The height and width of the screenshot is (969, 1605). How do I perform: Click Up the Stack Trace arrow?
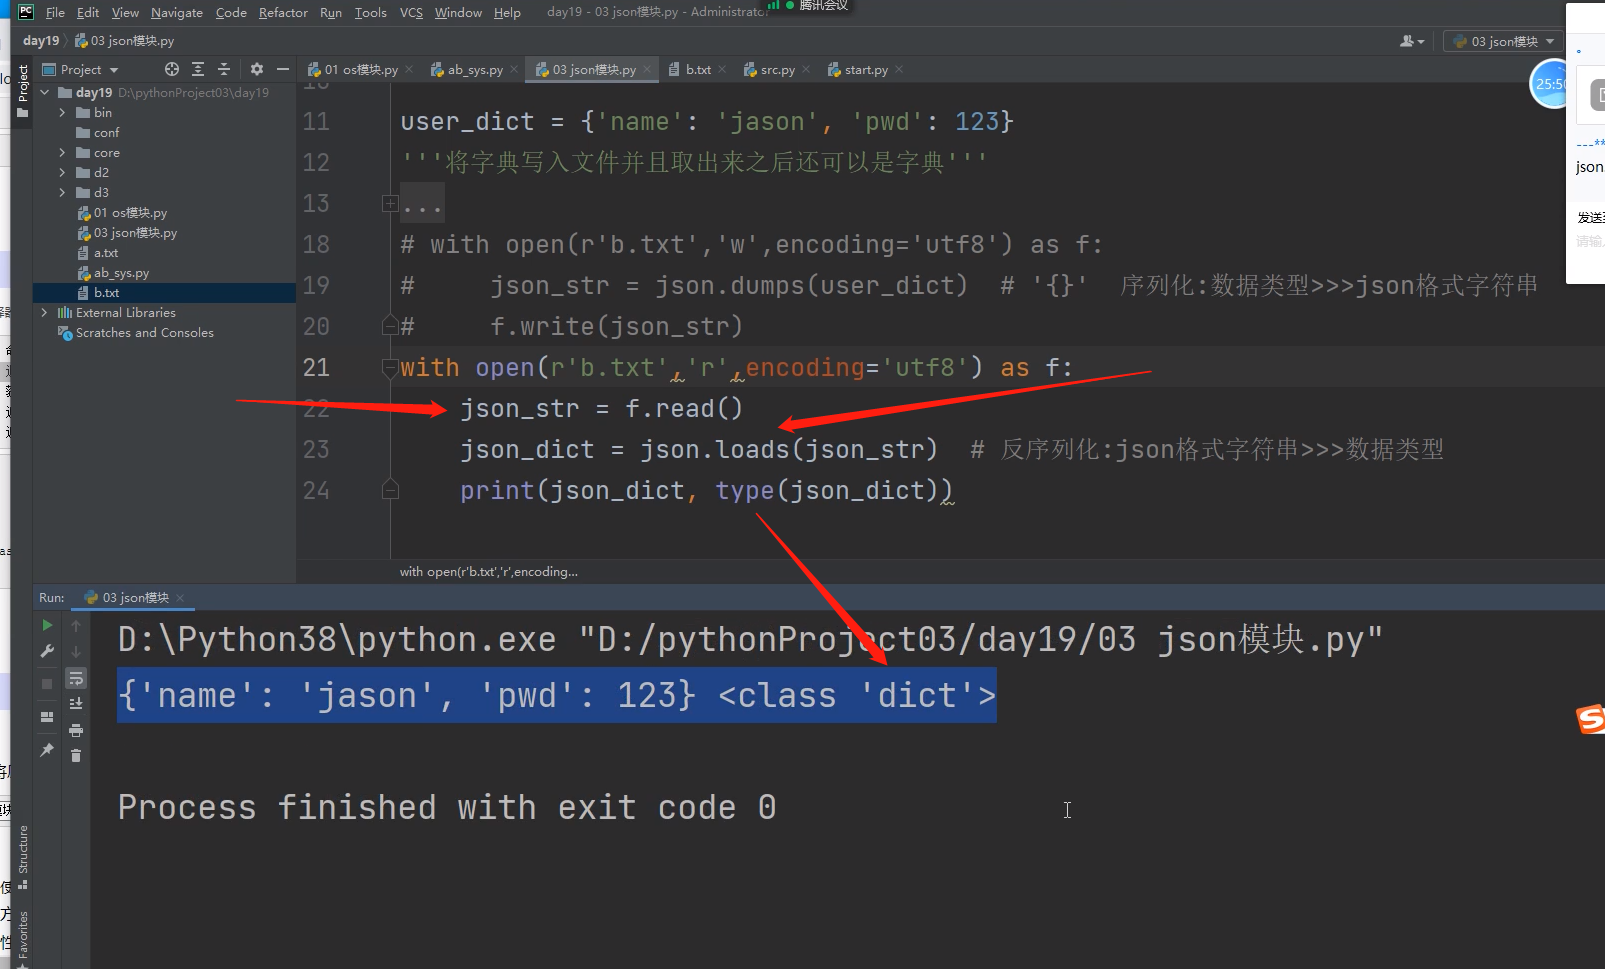click(x=76, y=625)
